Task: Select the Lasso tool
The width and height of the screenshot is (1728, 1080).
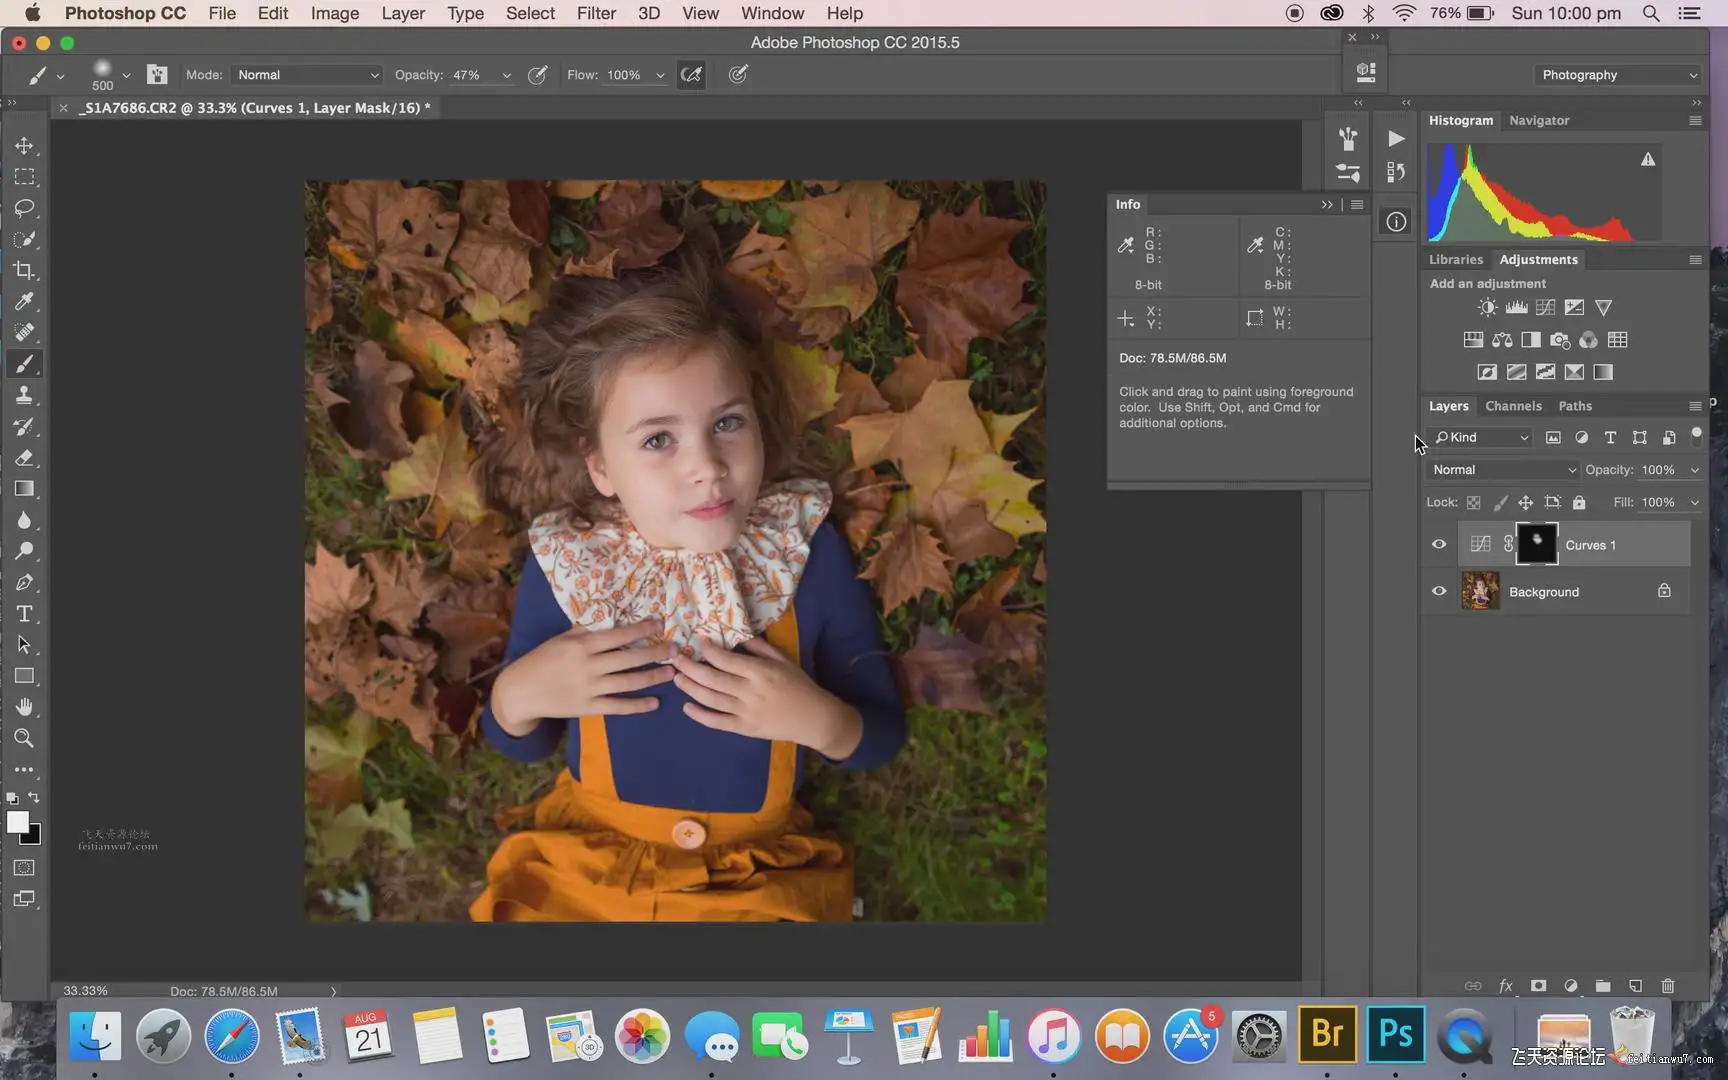Action: [24, 208]
